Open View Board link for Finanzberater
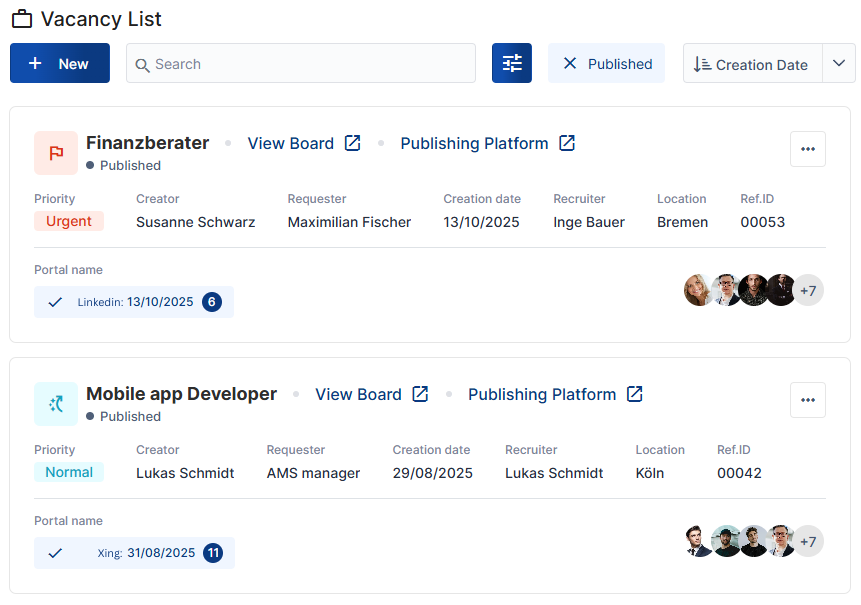Screen dimensions: 861x605 point(290,143)
